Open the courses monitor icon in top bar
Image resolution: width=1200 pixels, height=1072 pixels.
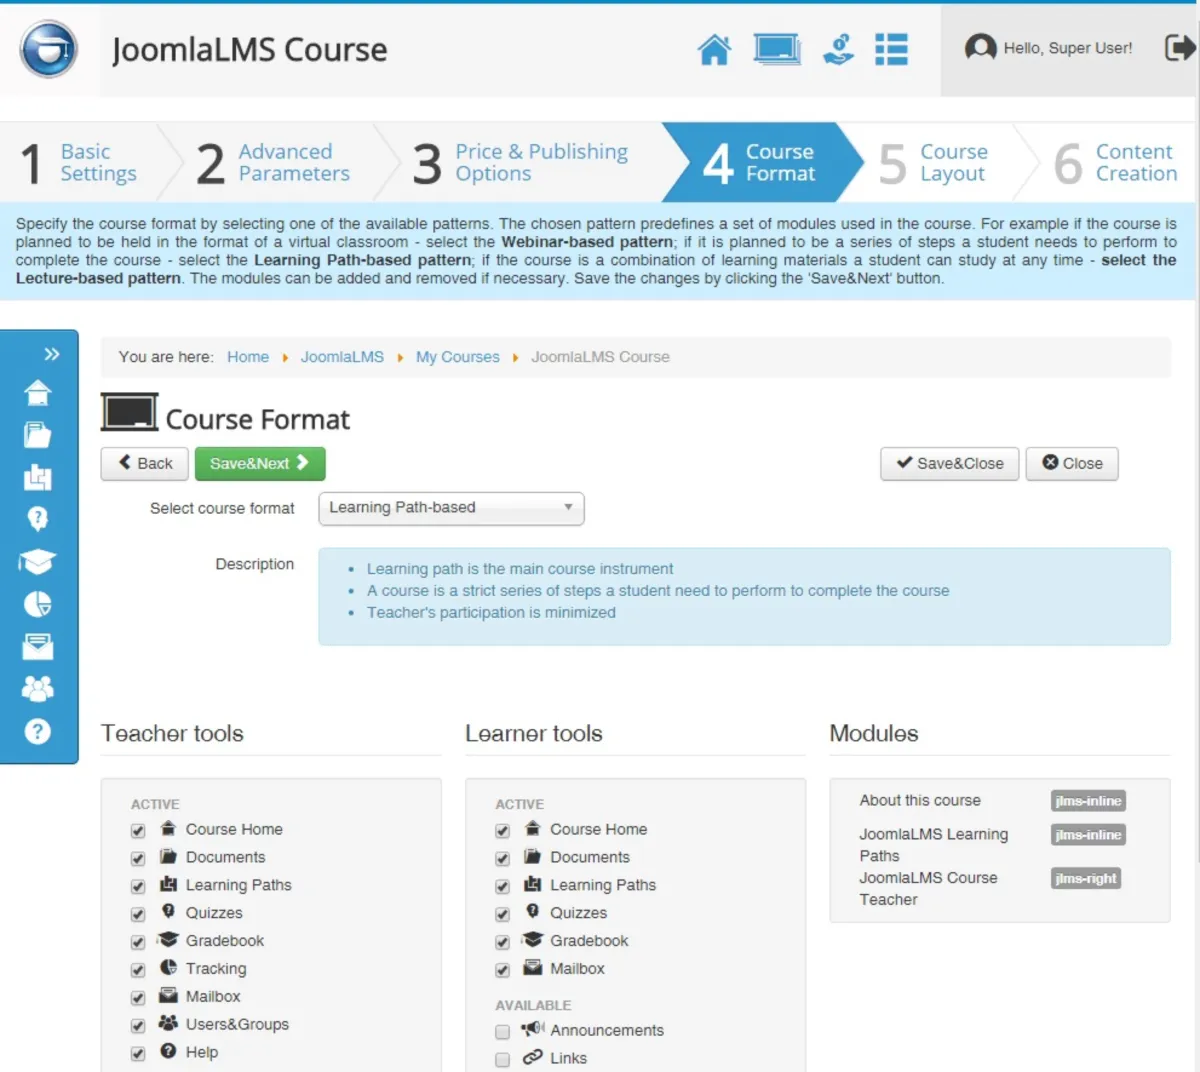click(777, 49)
